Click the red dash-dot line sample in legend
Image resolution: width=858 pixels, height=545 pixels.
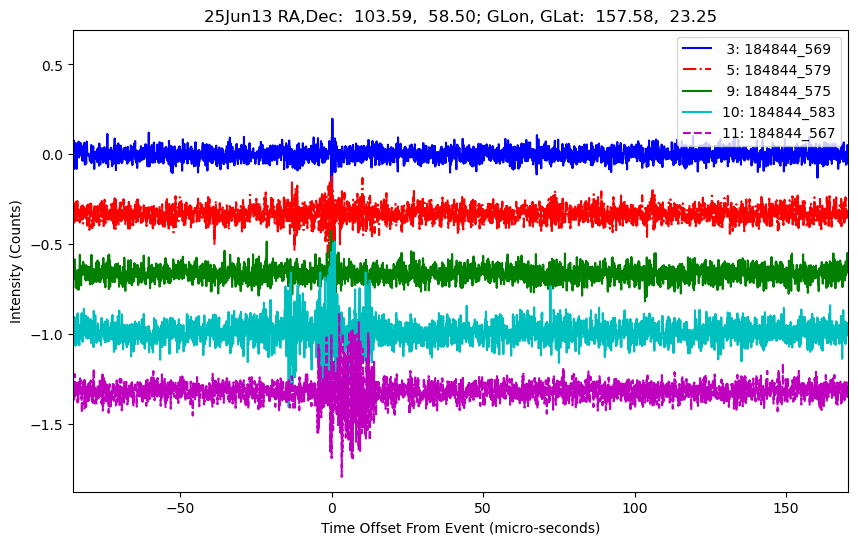pos(700,70)
